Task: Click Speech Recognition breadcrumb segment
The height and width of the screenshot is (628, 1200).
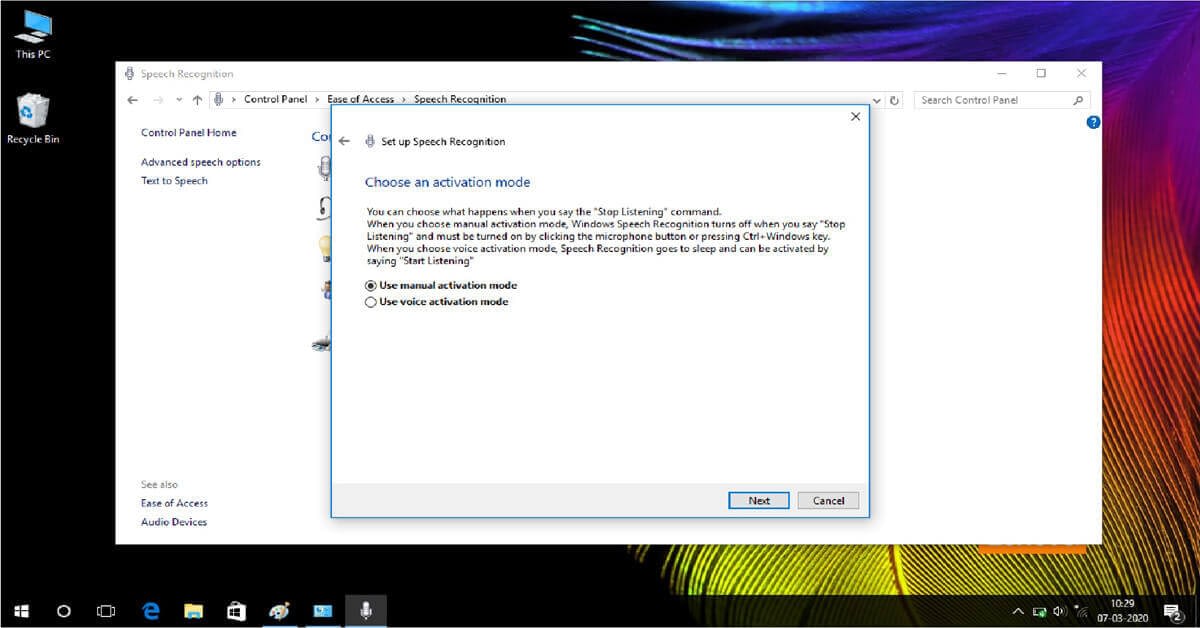Action: point(460,99)
